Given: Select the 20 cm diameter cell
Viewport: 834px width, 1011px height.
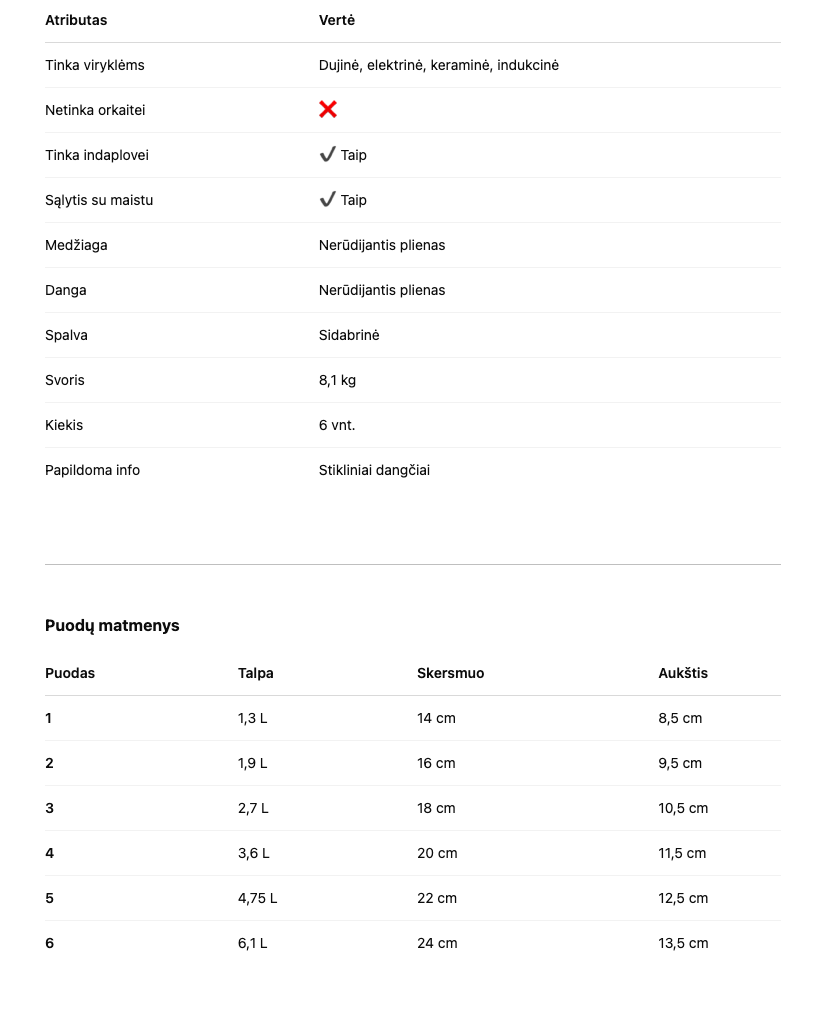Looking at the screenshot, I should pos(437,853).
